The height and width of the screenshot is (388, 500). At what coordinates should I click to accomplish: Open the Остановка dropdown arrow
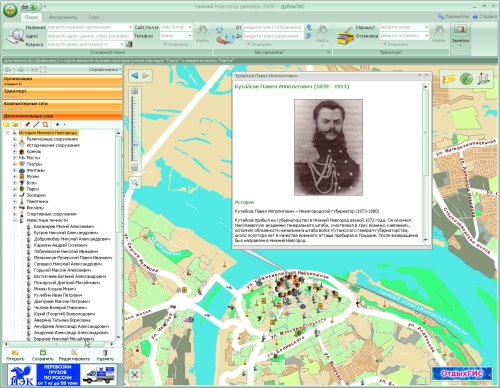tap(426, 35)
